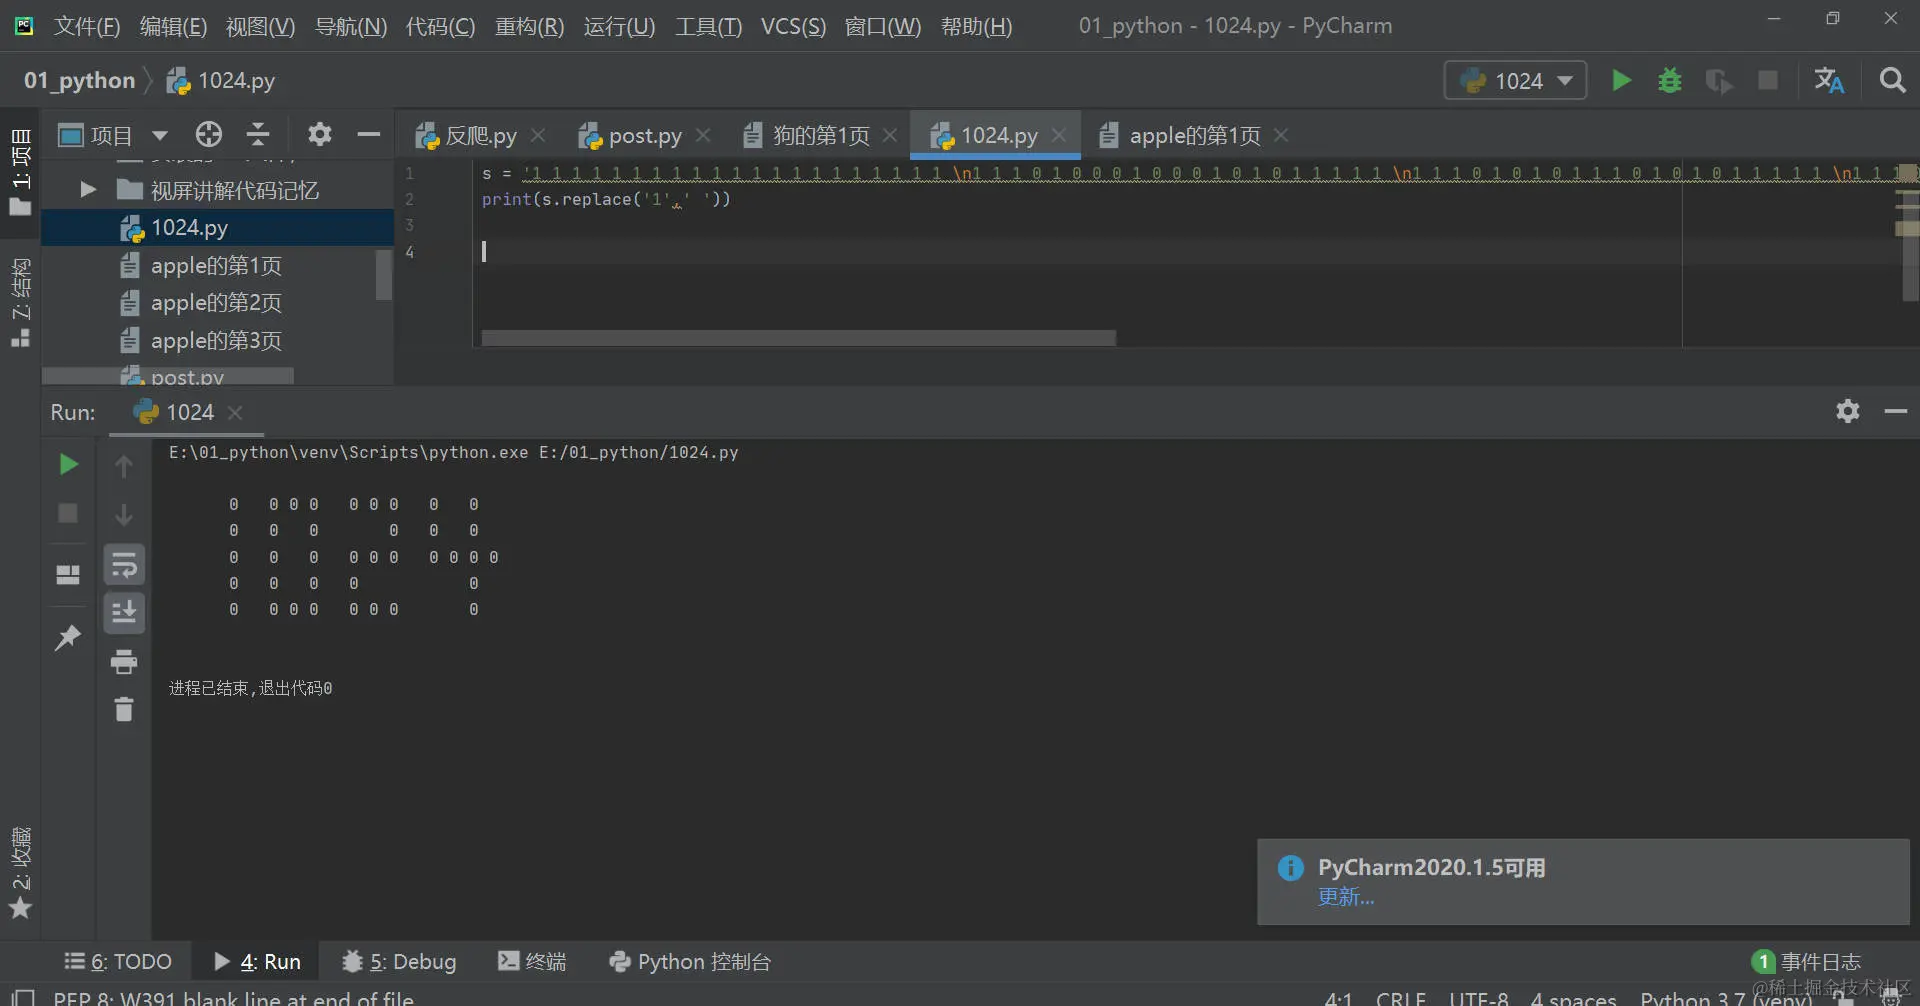Clear console output with the trash icon
1920x1006 pixels.
[x=124, y=709]
